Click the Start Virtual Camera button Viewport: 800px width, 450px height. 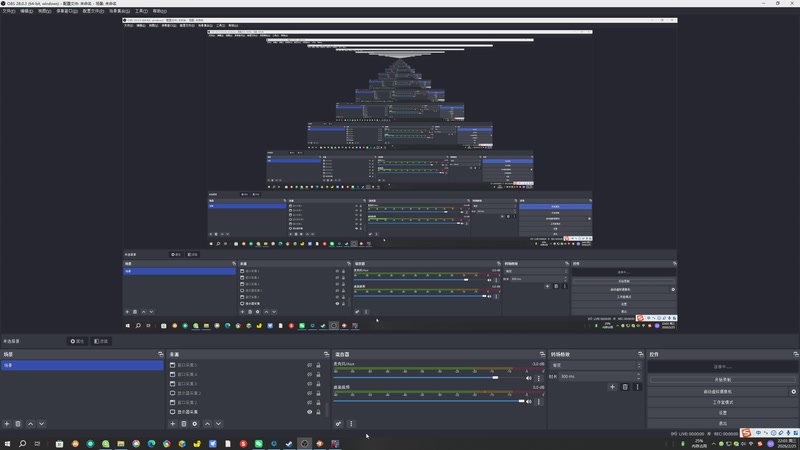[717, 391]
